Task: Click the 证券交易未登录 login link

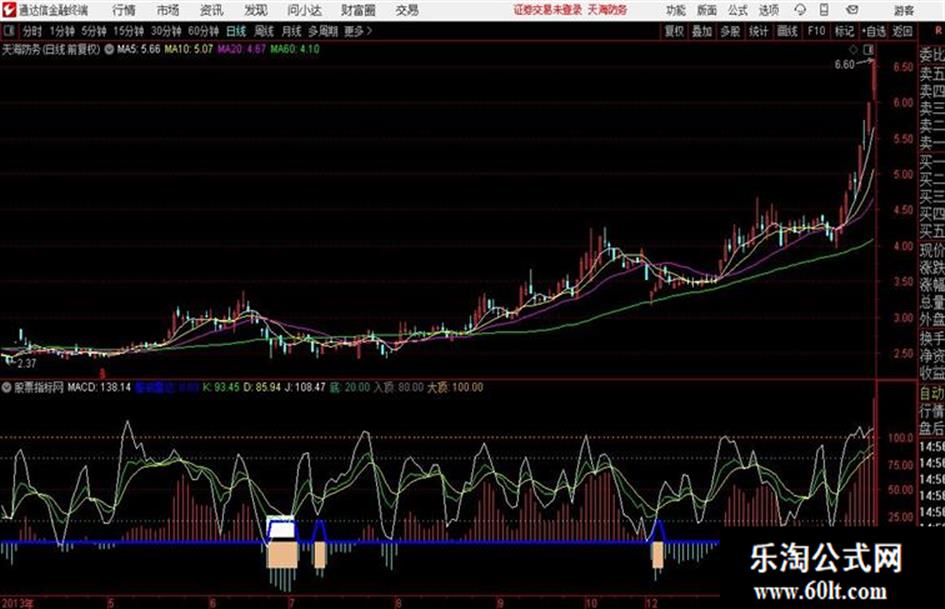Action: pyautogui.click(x=548, y=10)
